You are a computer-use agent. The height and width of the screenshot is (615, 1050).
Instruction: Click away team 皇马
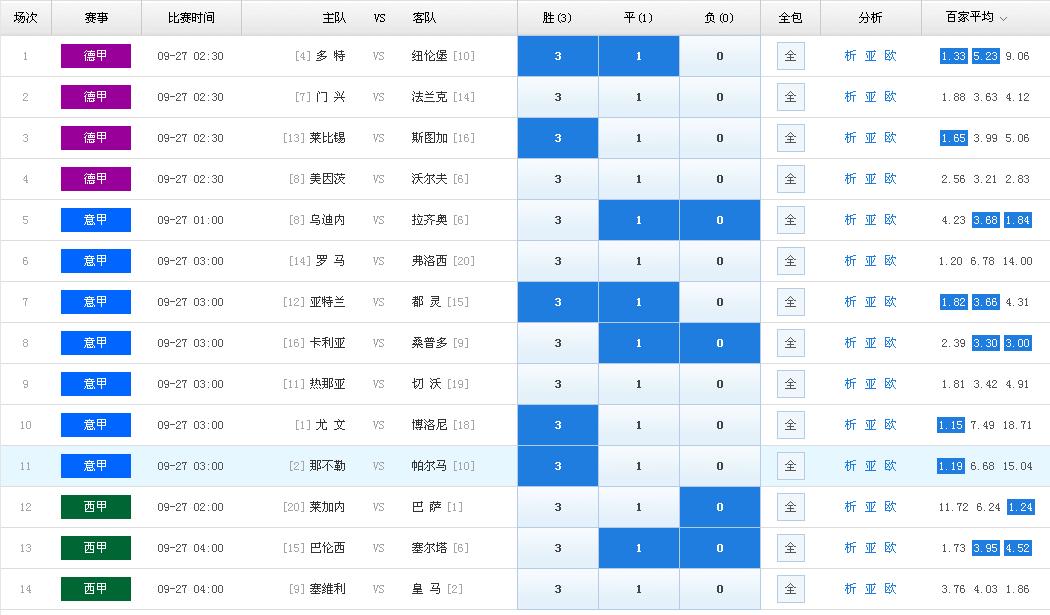click(x=427, y=589)
